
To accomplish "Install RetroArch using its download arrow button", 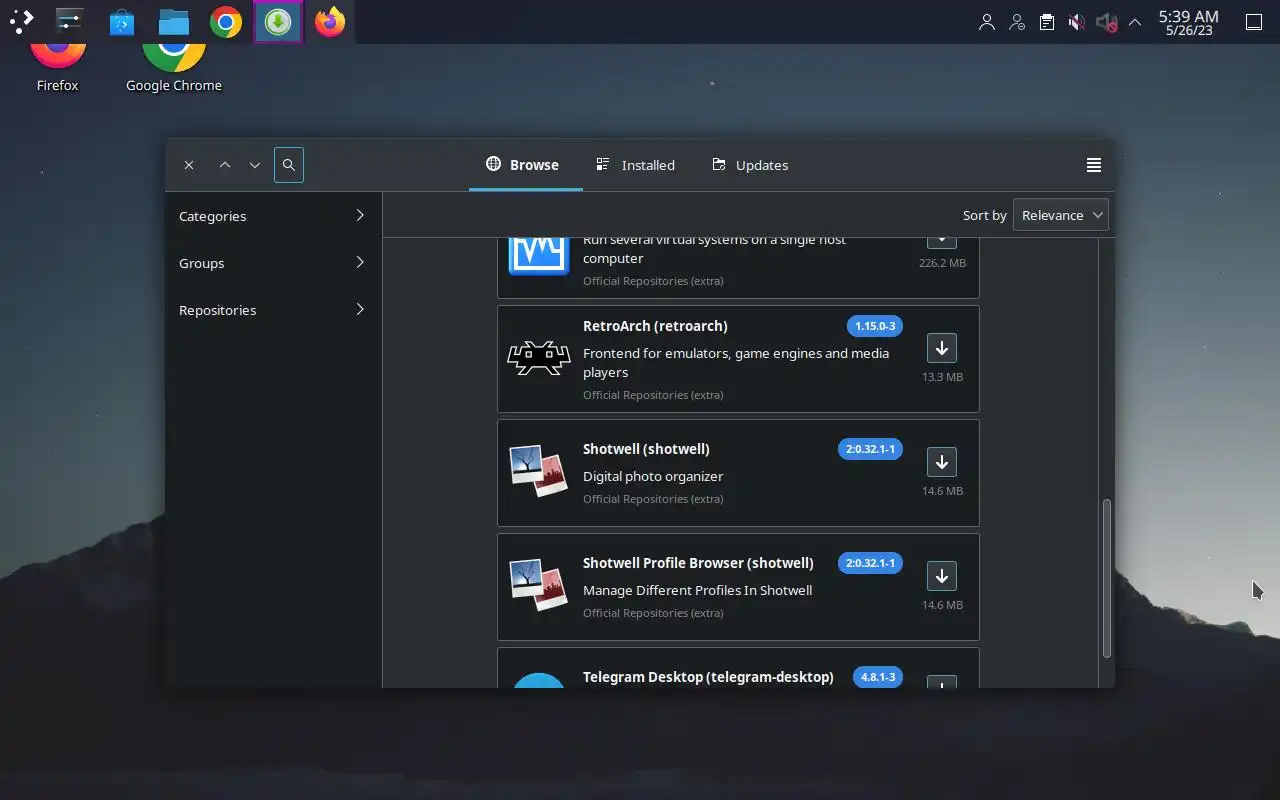I will [x=942, y=348].
